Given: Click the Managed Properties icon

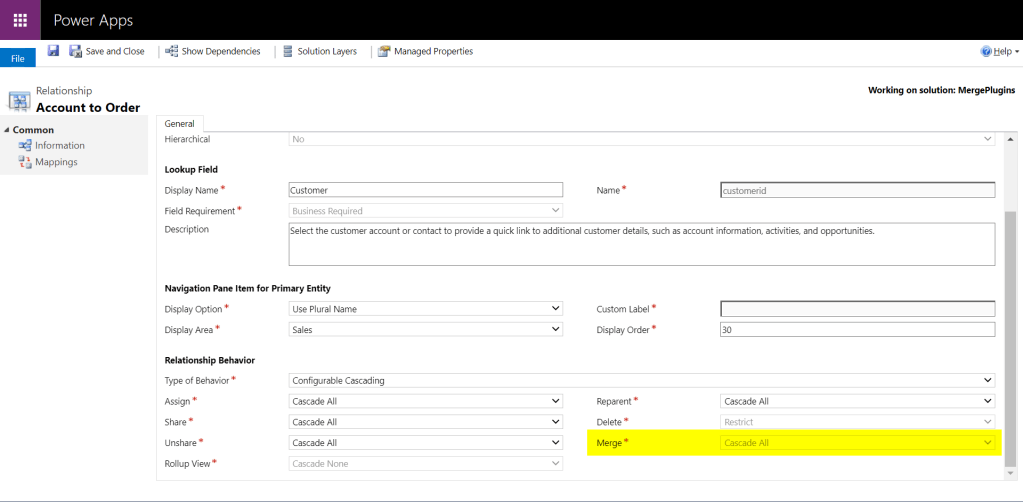Looking at the screenshot, I should pos(384,51).
